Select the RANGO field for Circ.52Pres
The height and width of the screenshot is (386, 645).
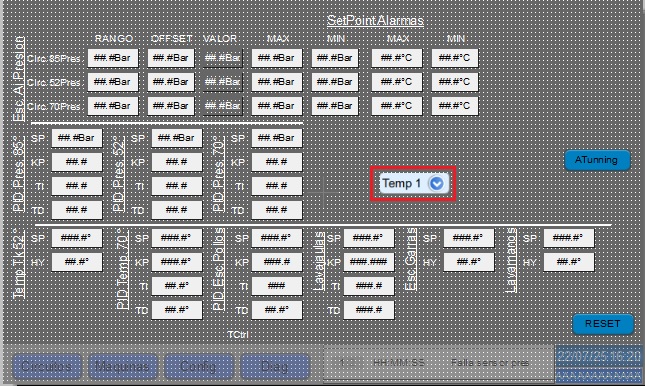click(x=113, y=82)
